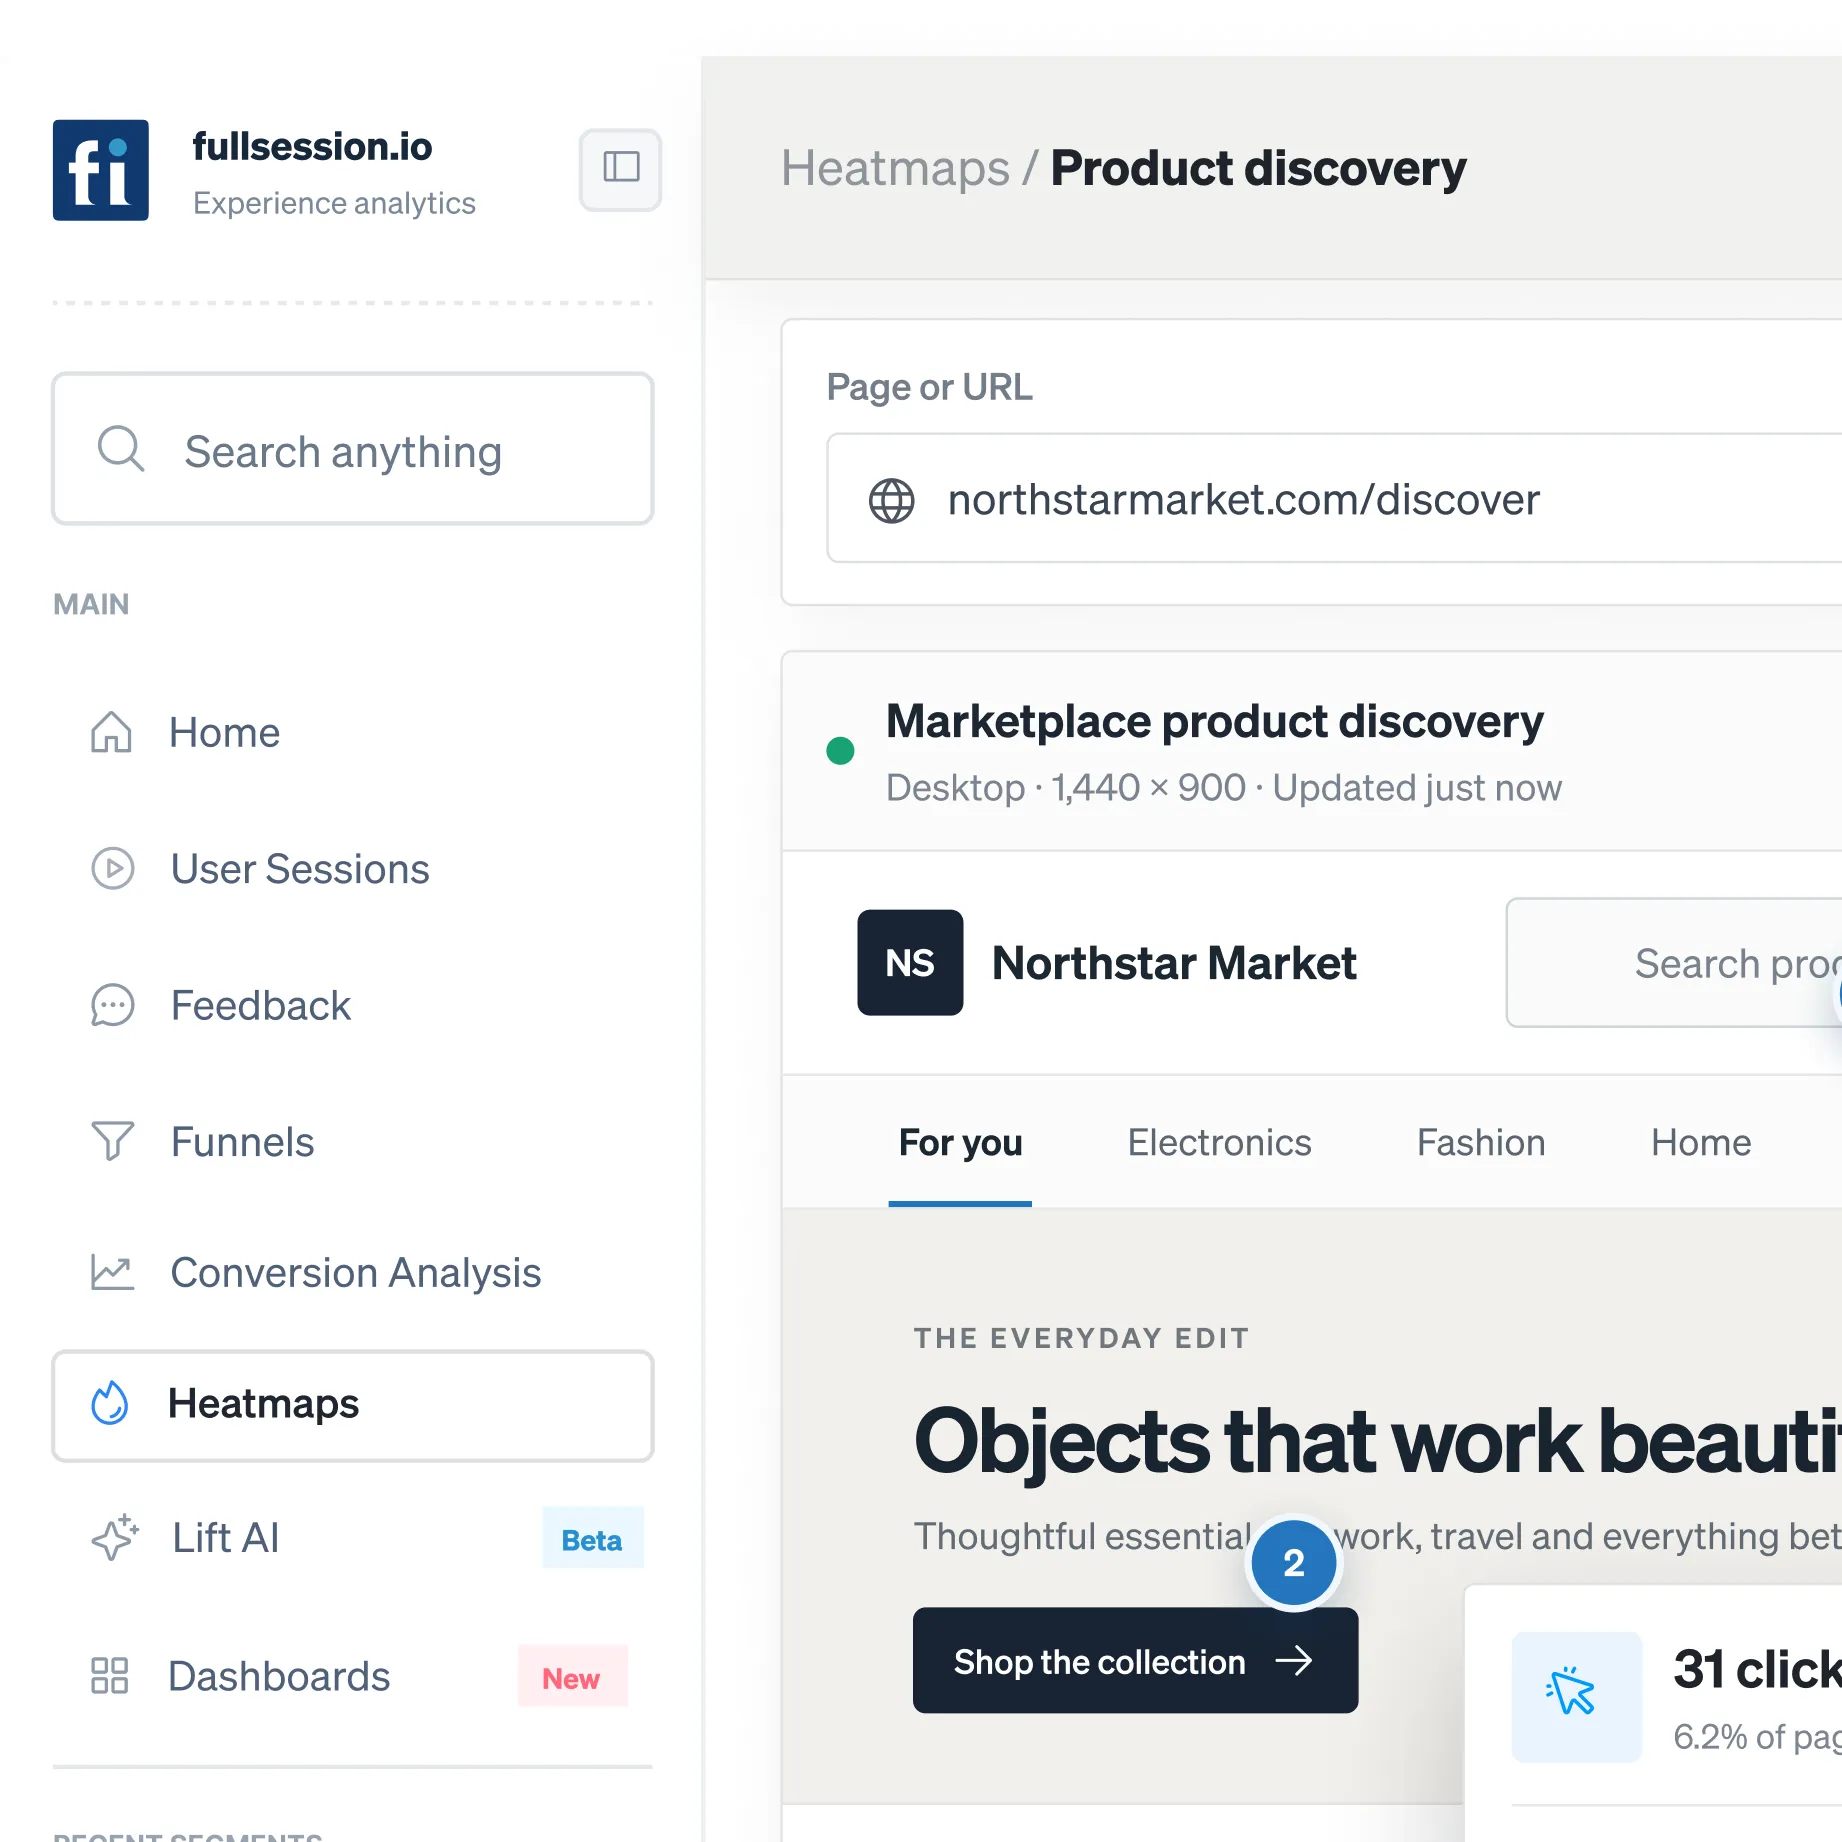Image resolution: width=1842 pixels, height=1842 pixels.
Task: Click the Search products field
Action: click(x=1674, y=962)
